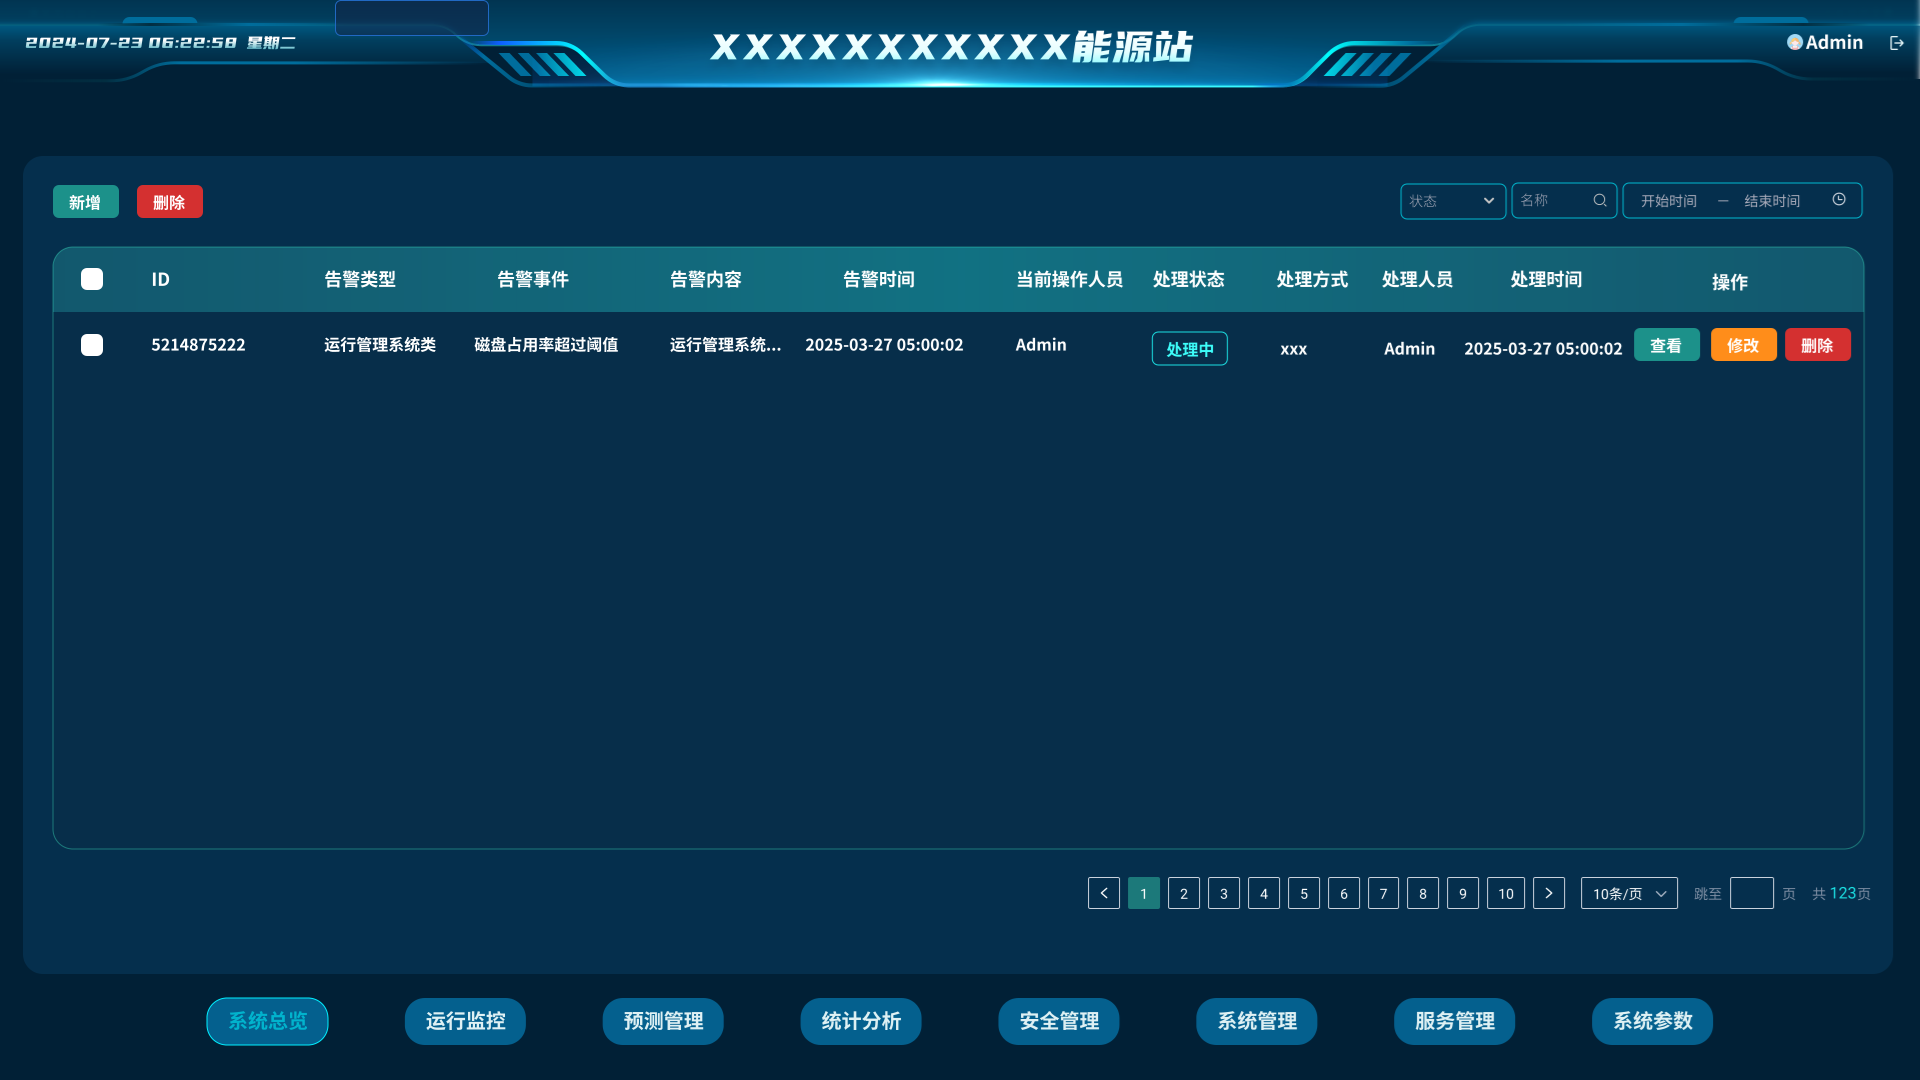
Task: Click the logout icon beside Admin
Action: pyautogui.click(x=1896, y=43)
